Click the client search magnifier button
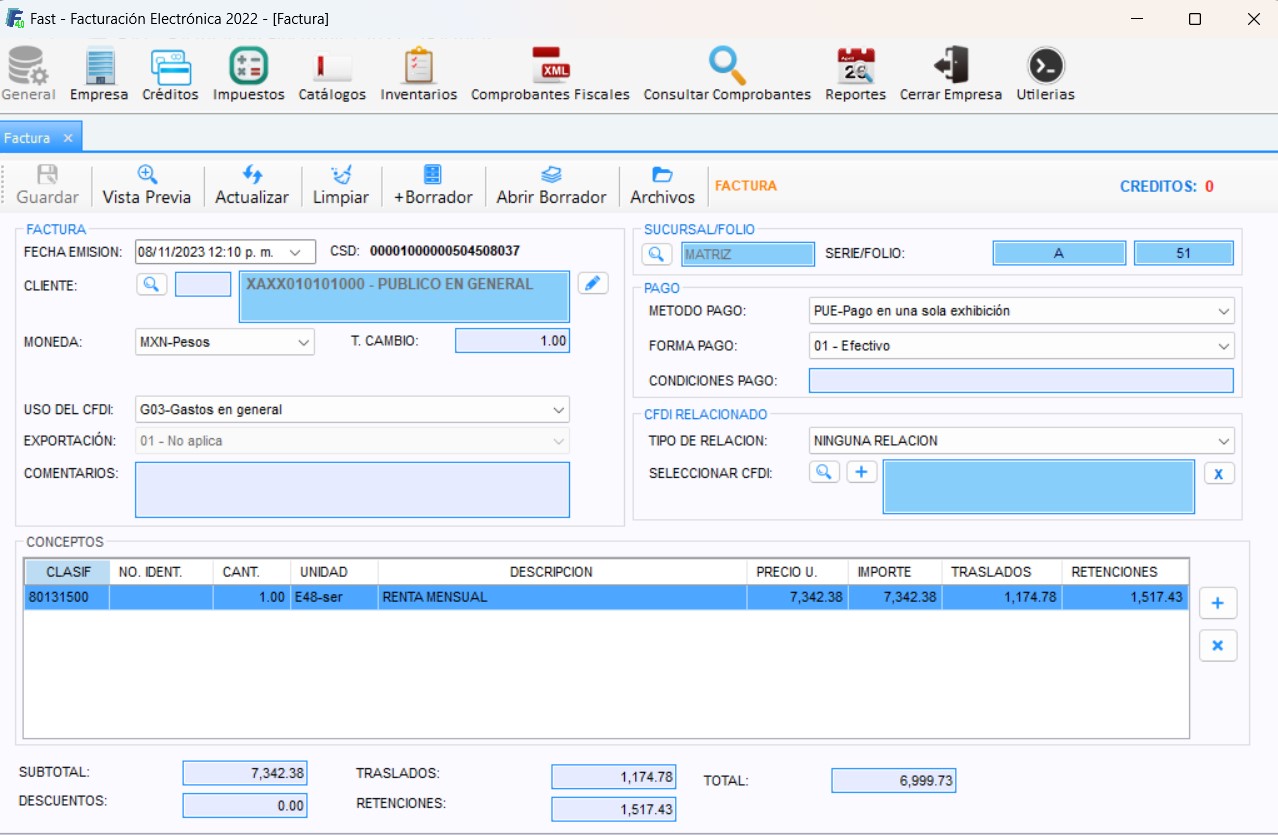The width and height of the screenshot is (1278, 835). click(151, 284)
